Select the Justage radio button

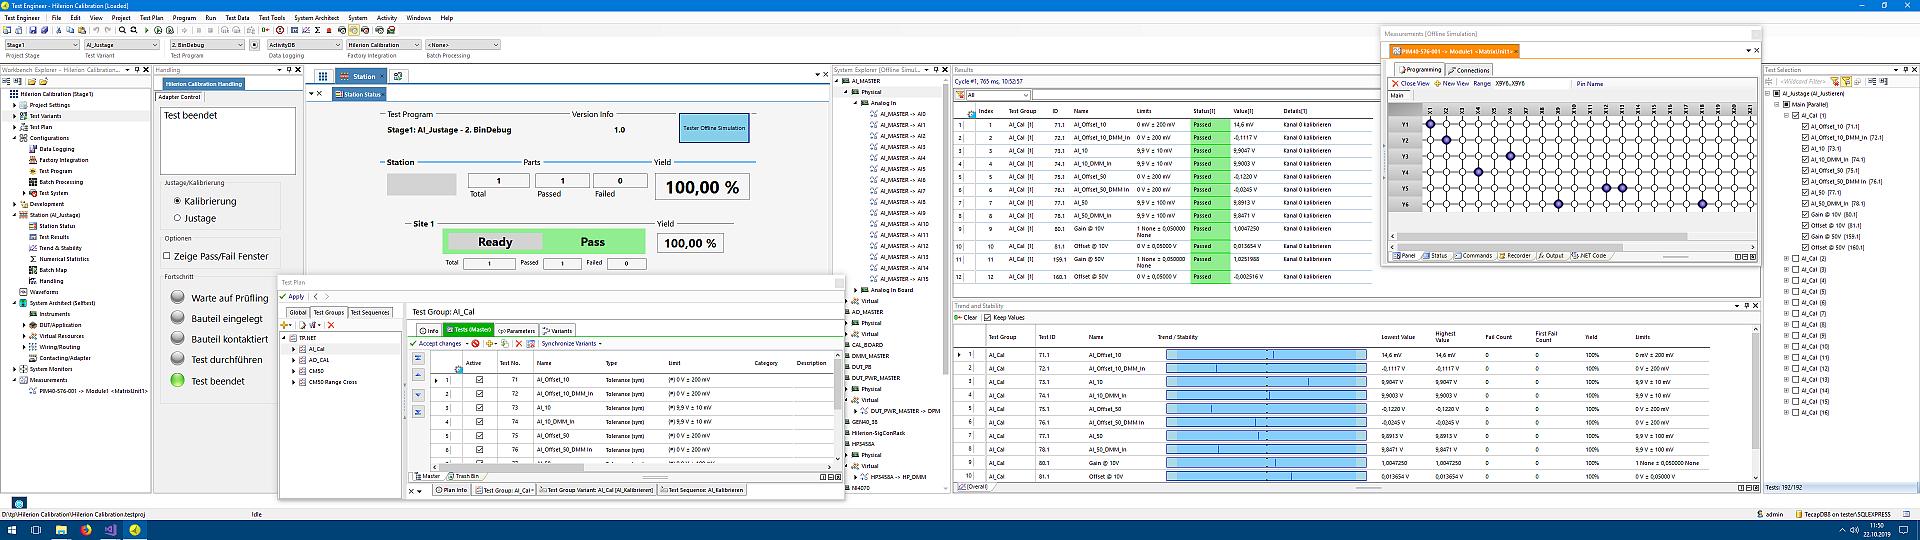point(178,218)
